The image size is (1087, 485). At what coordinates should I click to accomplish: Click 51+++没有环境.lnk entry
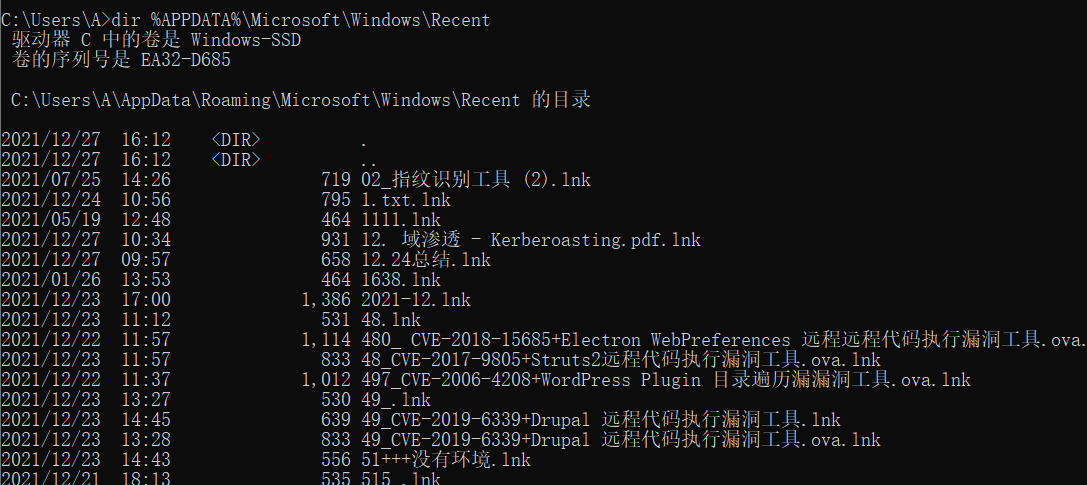(446, 460)
